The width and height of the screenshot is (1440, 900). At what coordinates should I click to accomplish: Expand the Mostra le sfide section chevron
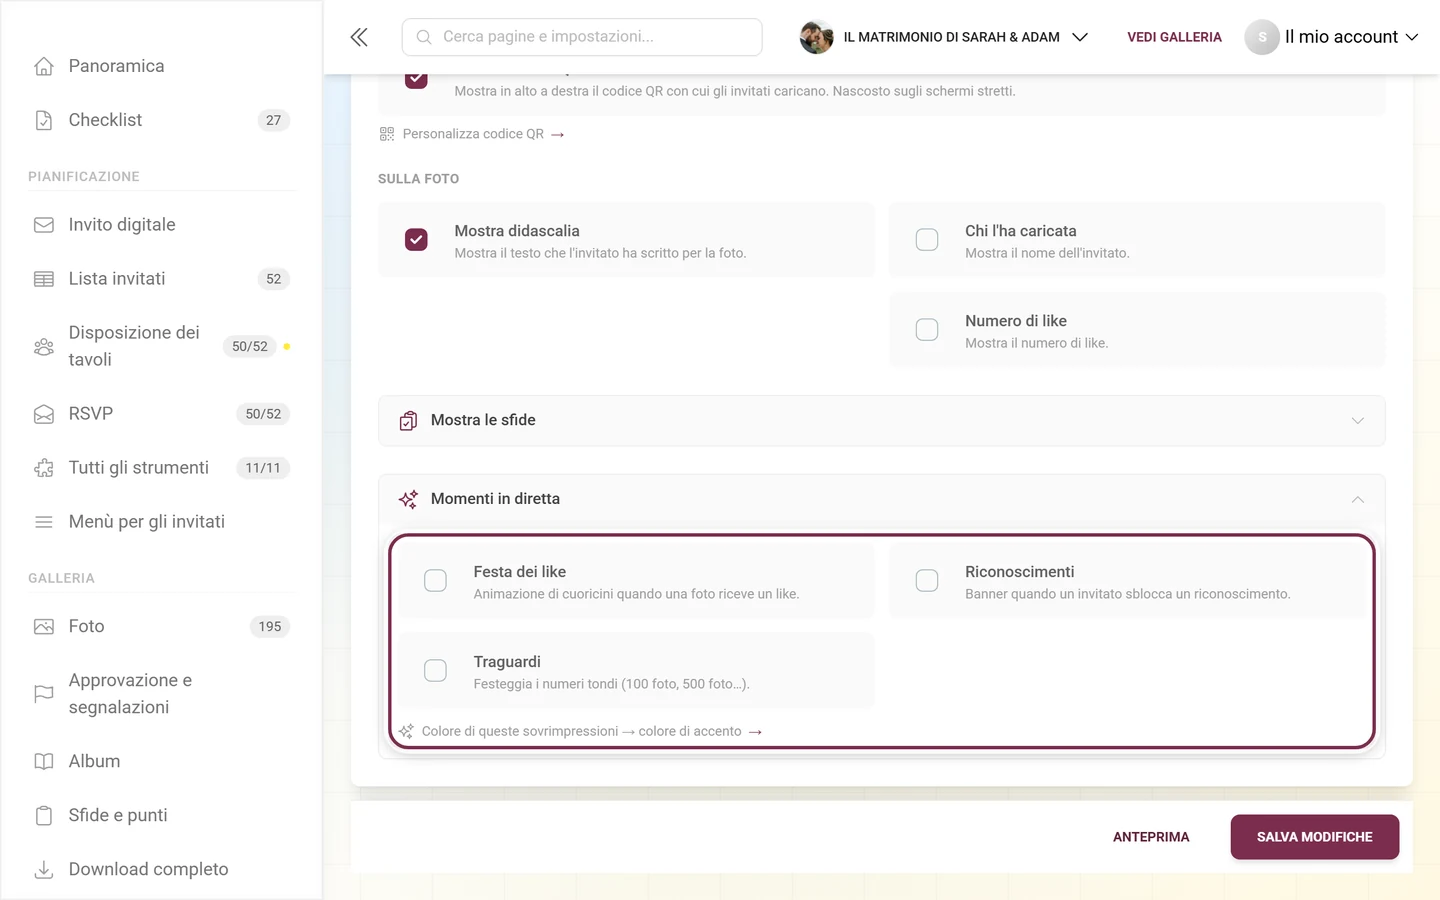[1357, 421]
